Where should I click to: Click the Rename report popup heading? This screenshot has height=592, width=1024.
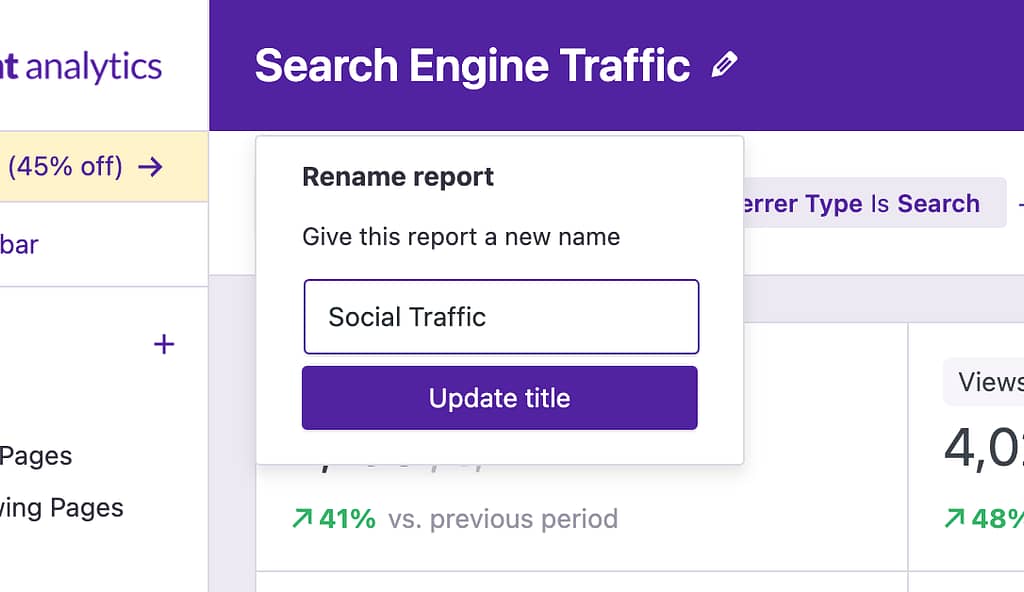click(x=398, y=177)
